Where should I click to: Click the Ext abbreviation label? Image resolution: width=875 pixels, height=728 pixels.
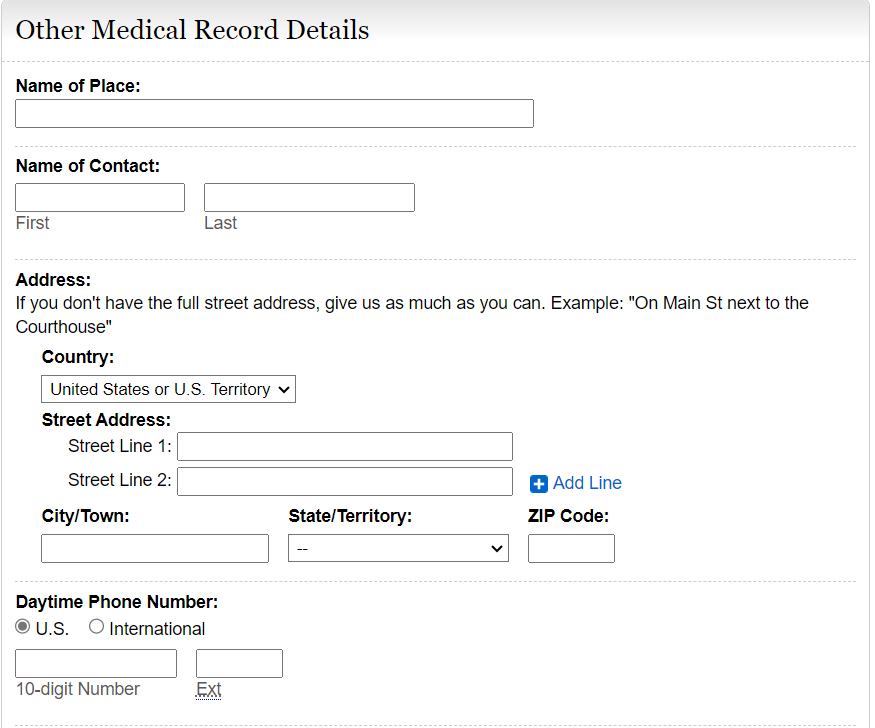point(208,689)
